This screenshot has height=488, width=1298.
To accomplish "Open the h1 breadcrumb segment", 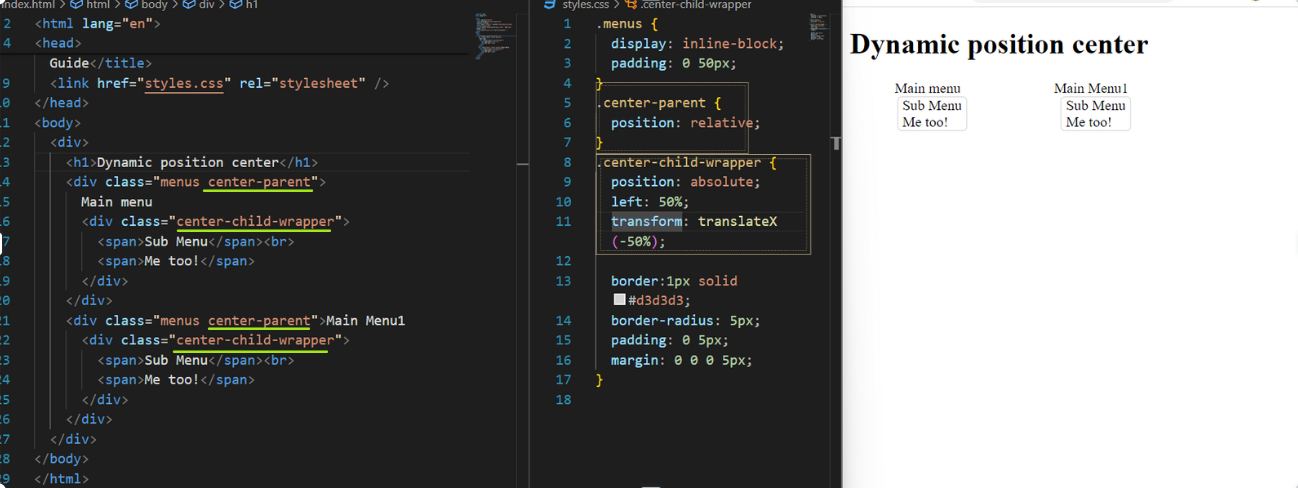I will click(x=244, y=5).
